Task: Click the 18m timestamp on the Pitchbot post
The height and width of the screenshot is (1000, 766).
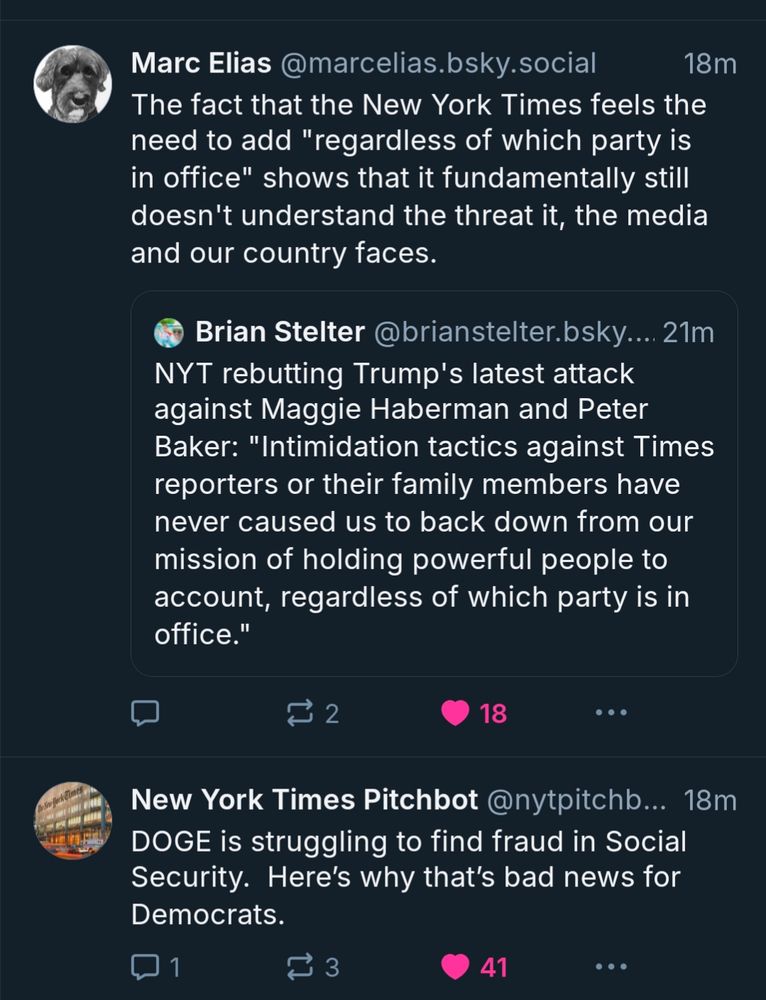Action: (x=710, y=800)
